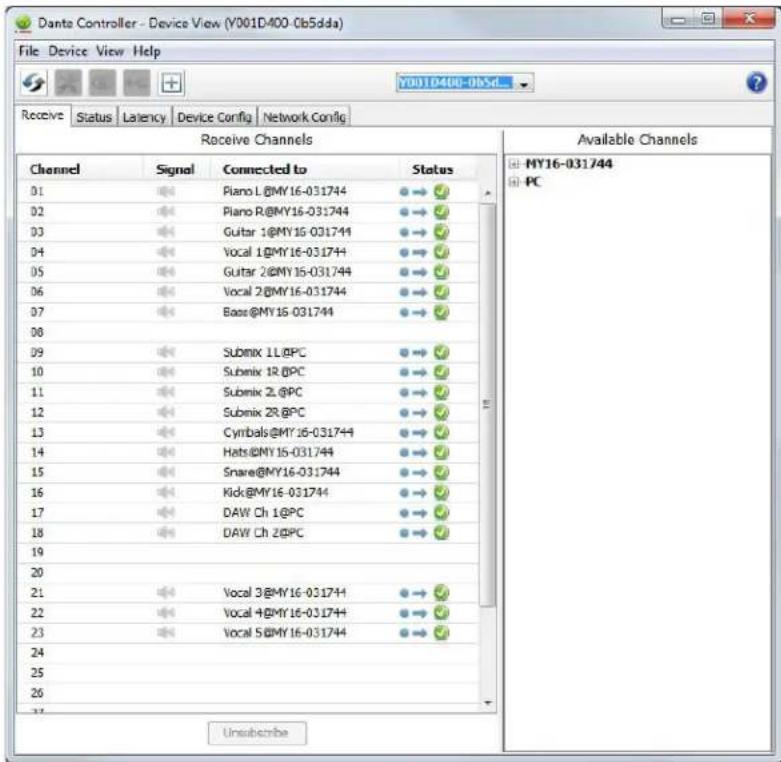Expand the PC device tree node
The width and height of the screenshot is (781, 762).
click(x=515, y=182)
